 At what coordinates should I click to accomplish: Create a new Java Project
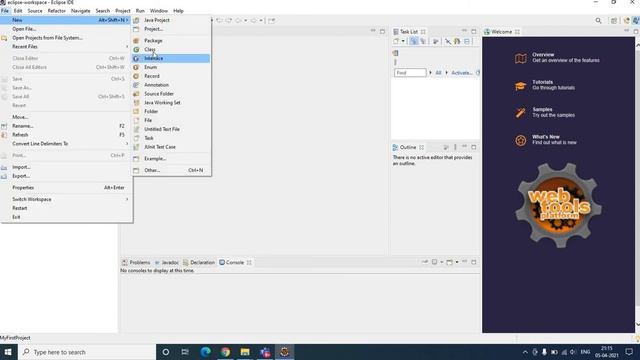point(157,20)
